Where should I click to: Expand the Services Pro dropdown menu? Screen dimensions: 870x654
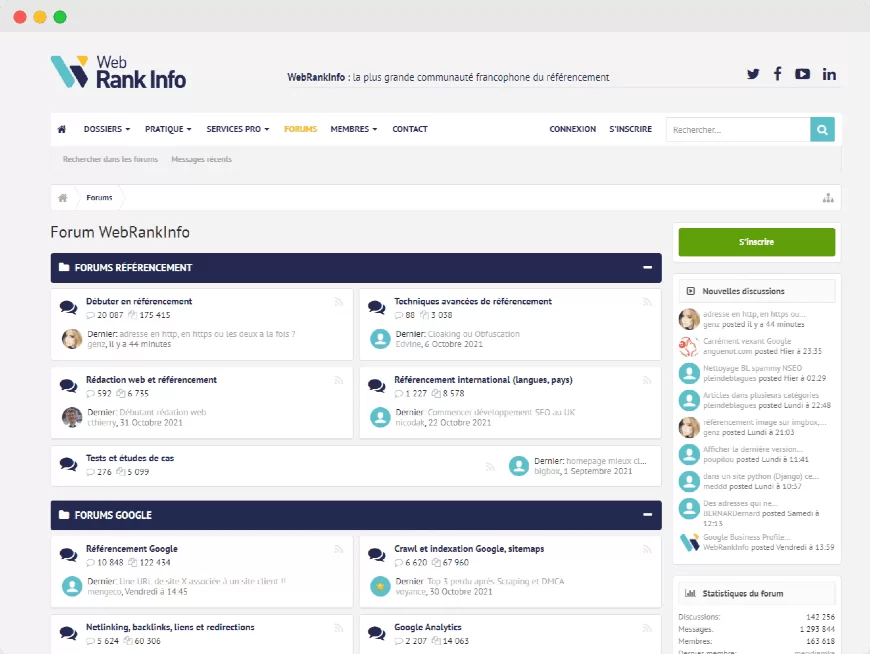(x=237, y=129)
